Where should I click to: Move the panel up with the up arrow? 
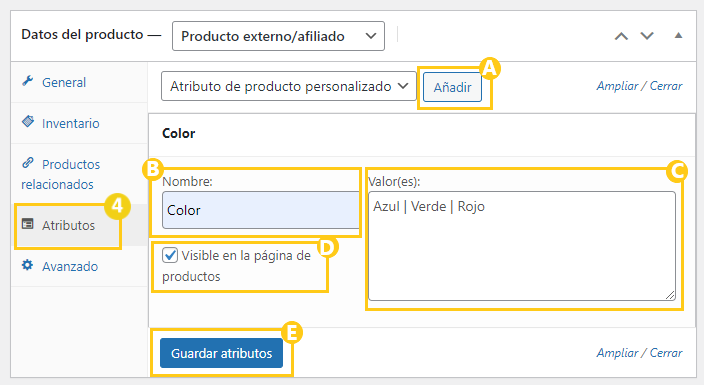(621, 36)
